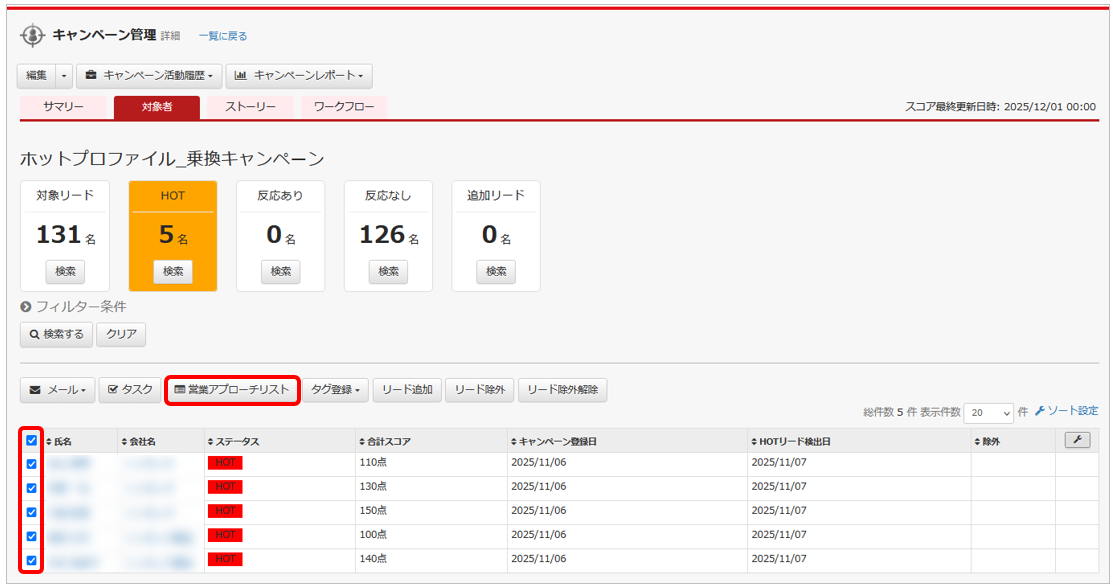Switch to the ワークフロー tab
The height and width of the screenshot is (587, 1113).
click(344, 107)
